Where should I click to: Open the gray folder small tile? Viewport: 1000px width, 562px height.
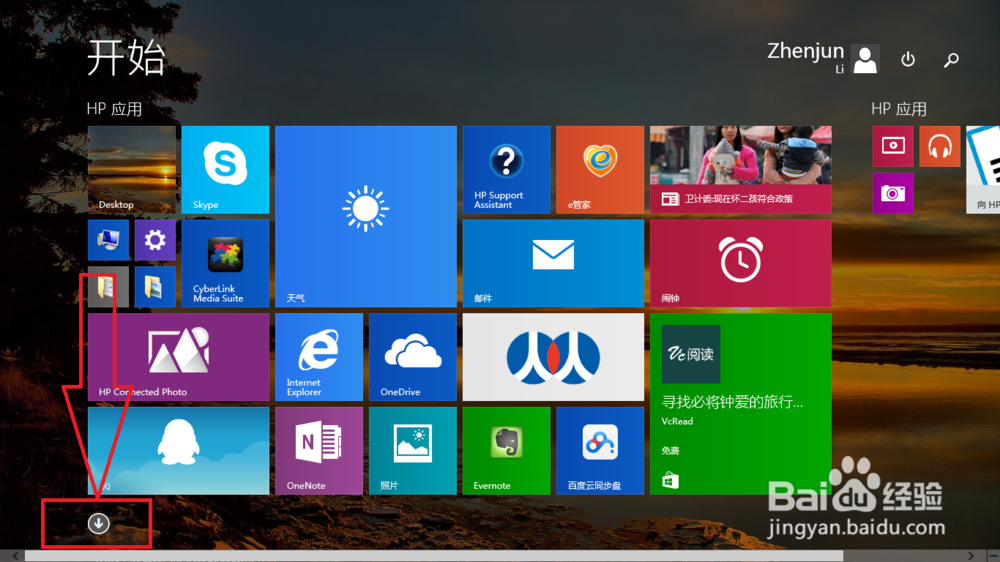(x=108, y=287)
